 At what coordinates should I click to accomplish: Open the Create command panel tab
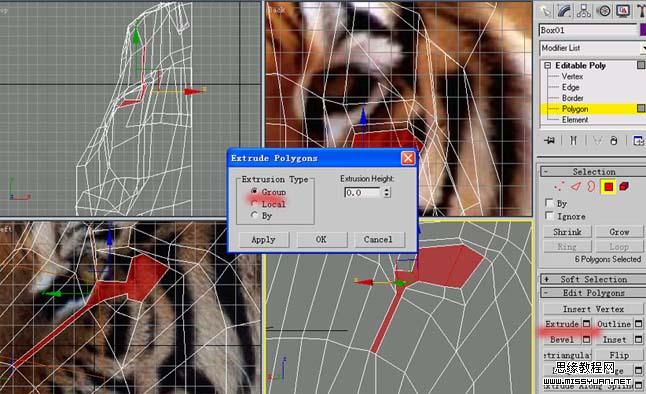545,11
